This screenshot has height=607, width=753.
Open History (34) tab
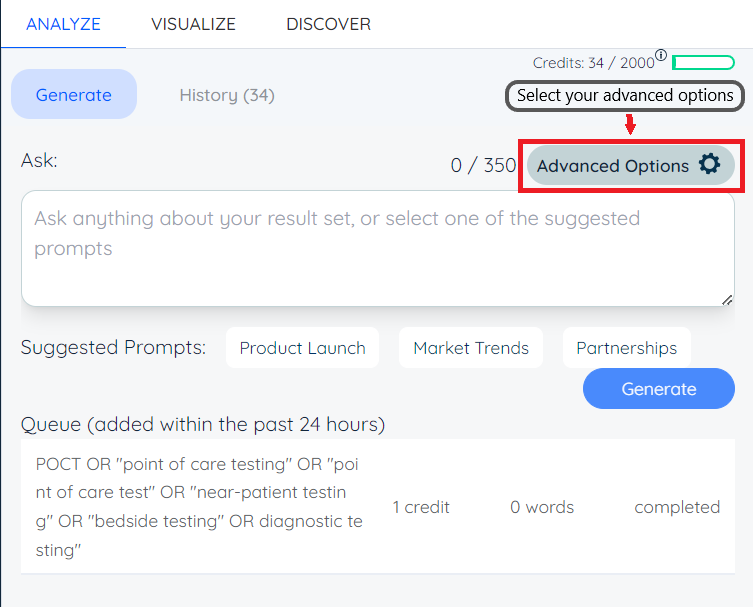[x=227, y=95]
